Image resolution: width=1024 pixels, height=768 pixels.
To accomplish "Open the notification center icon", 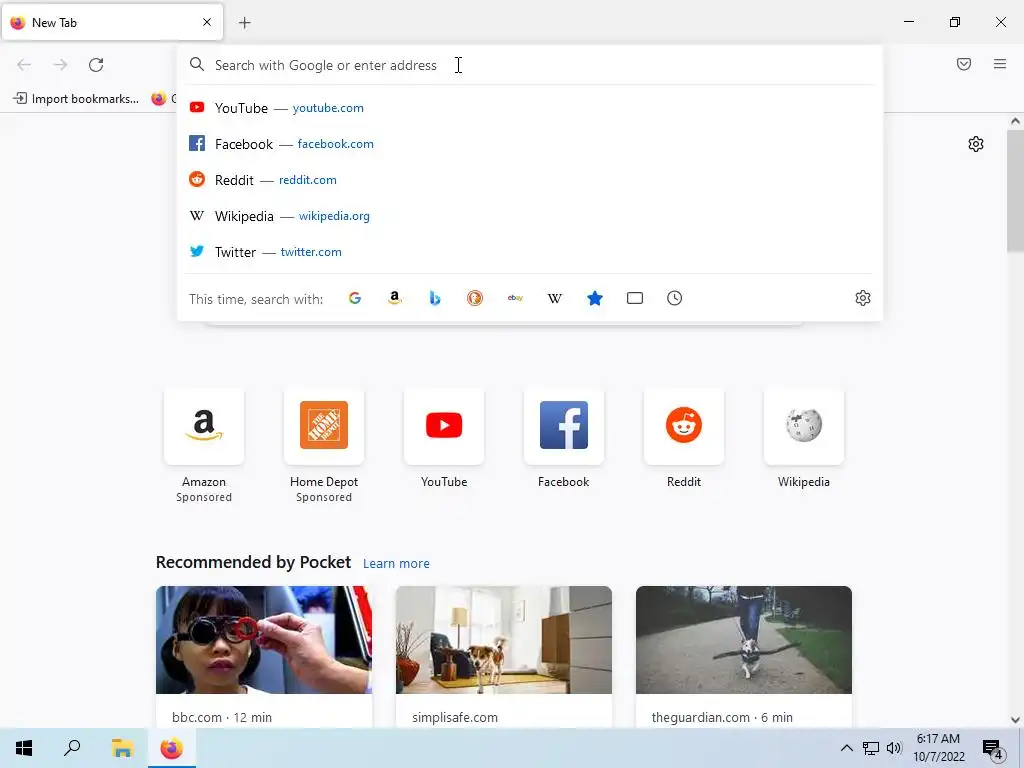I will click(993, 749).
